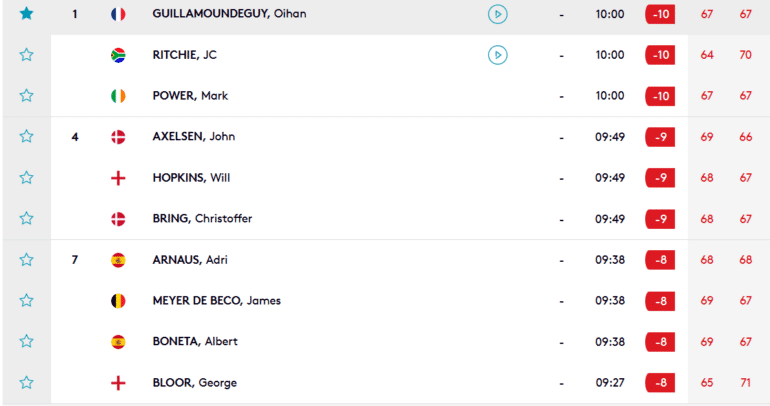The image size is (770, 406).
Task: Expand BLOOR, George row details
Action: click(410, 383)
